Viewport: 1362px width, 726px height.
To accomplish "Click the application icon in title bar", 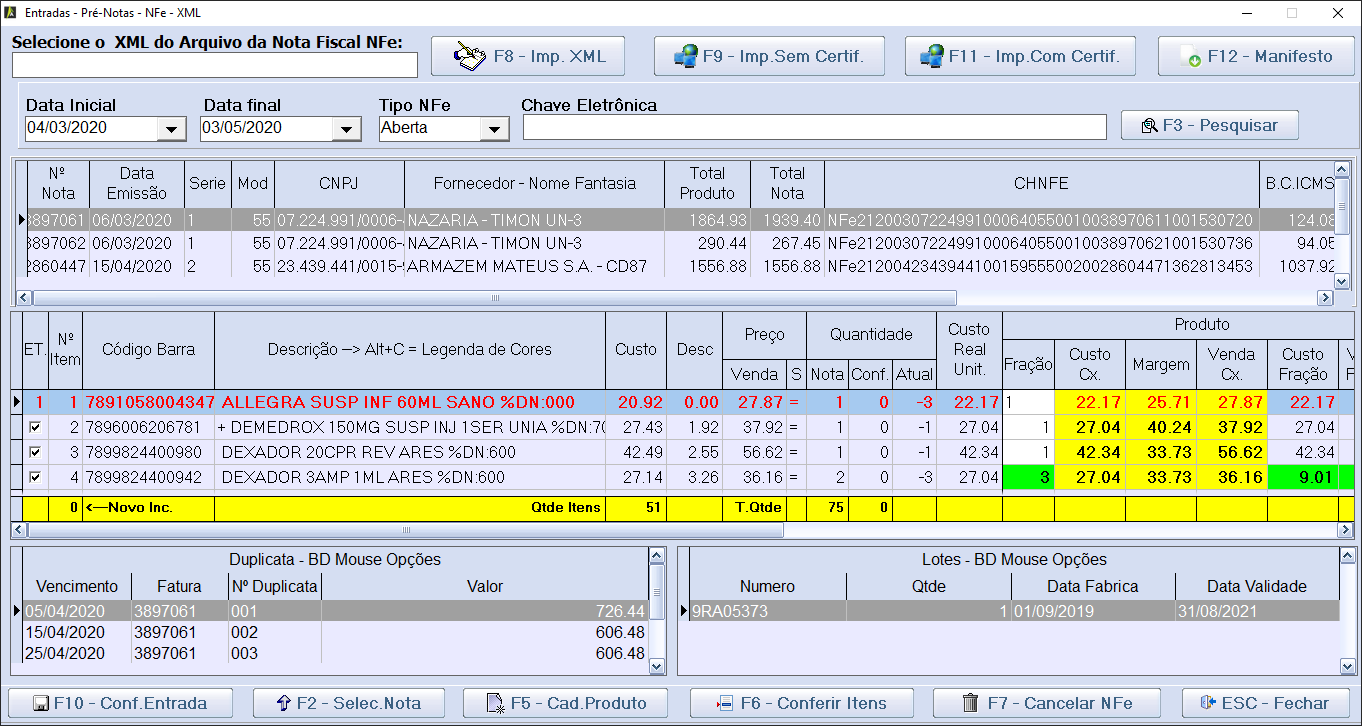I will click(x=11, y=13).
